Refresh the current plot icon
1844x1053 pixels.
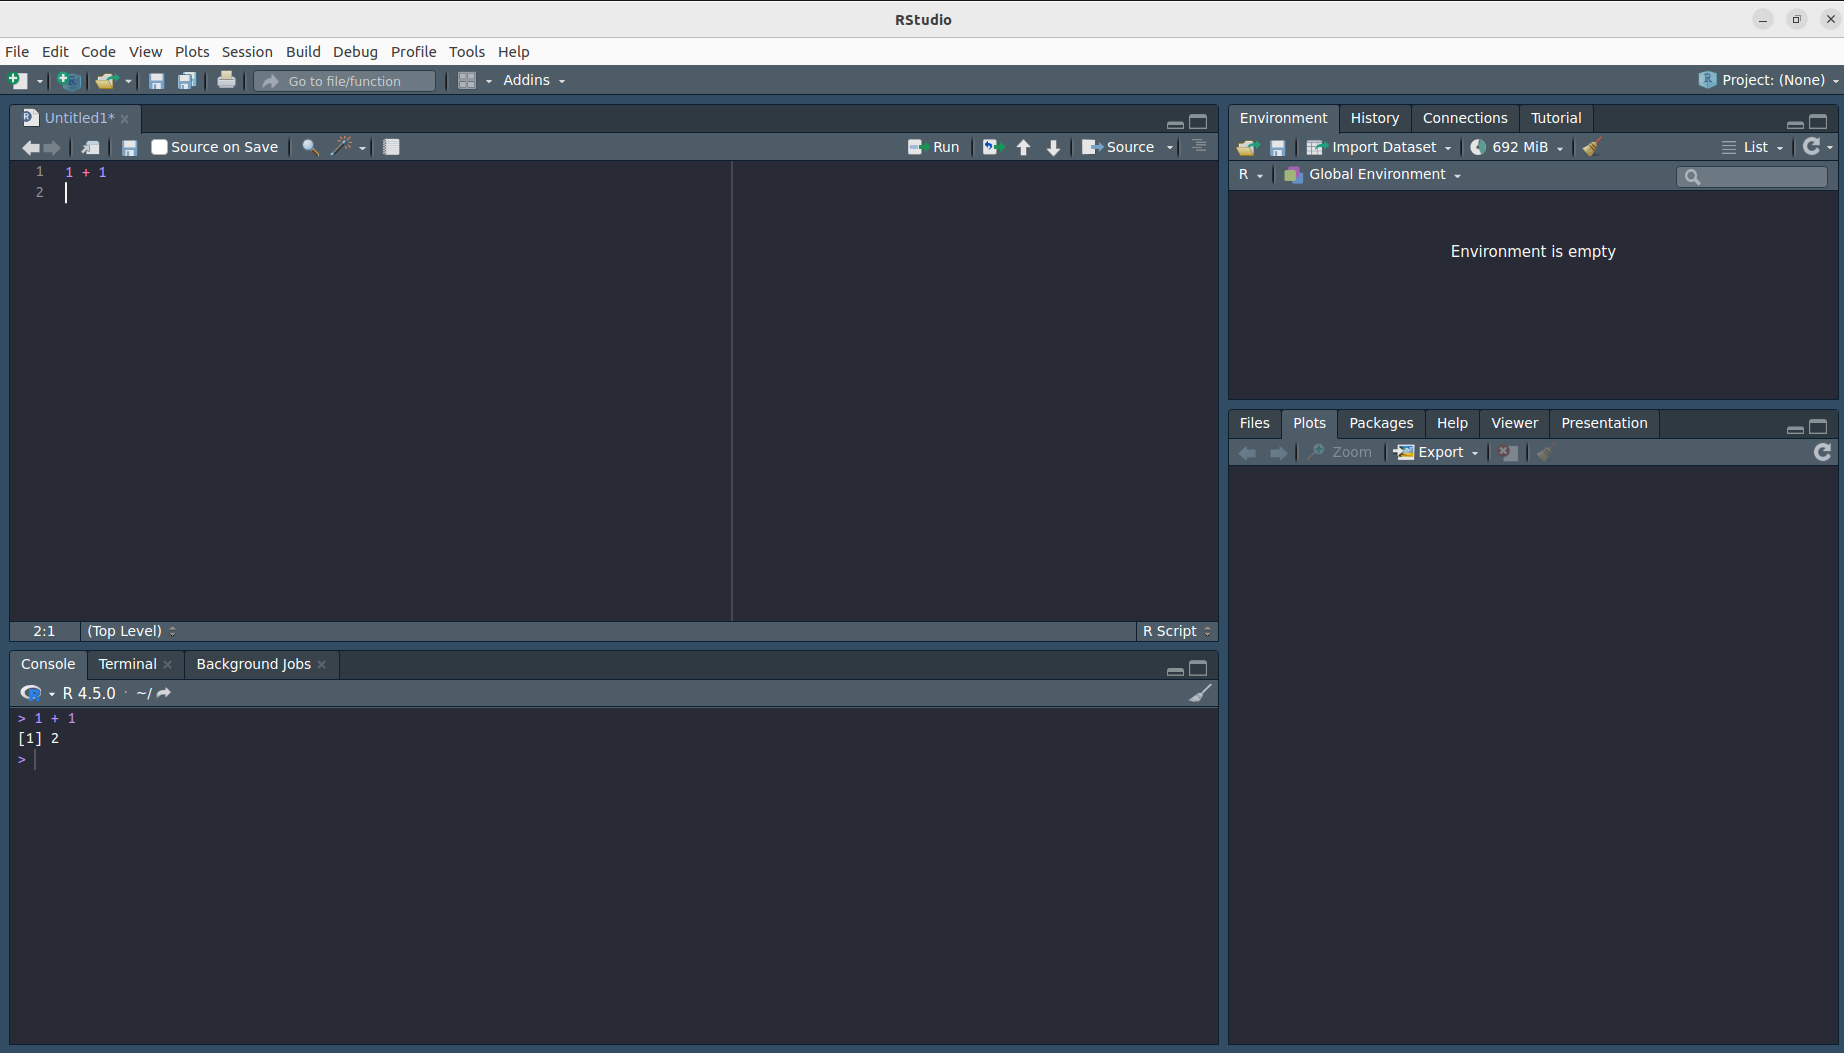tap(1823, 452)
